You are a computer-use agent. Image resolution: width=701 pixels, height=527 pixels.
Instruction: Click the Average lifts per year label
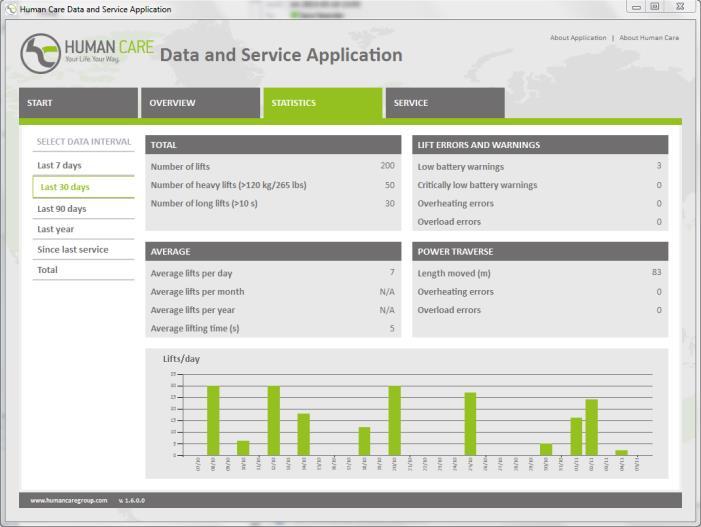[193, 310]
